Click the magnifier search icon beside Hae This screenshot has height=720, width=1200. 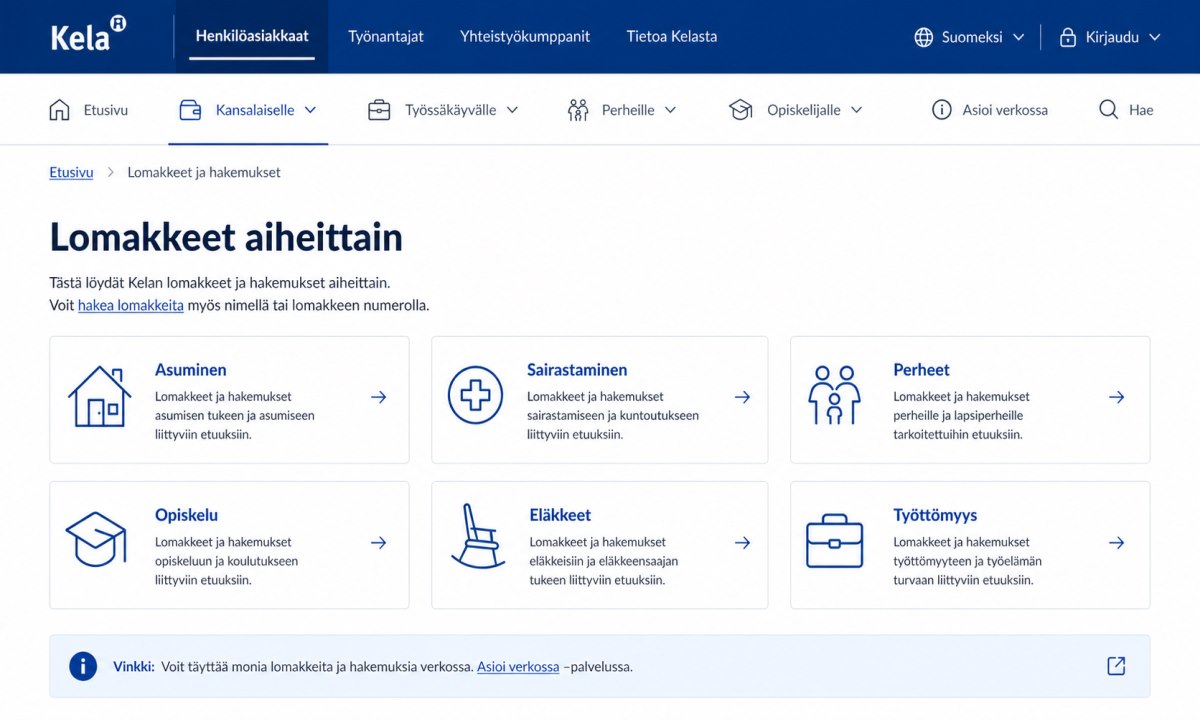tap(1108, 110)
